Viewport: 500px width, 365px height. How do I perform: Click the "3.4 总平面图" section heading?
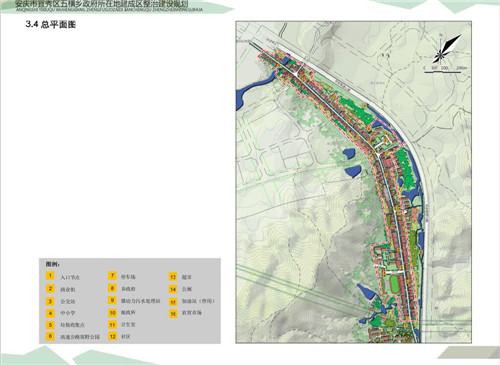coord(51,24)
